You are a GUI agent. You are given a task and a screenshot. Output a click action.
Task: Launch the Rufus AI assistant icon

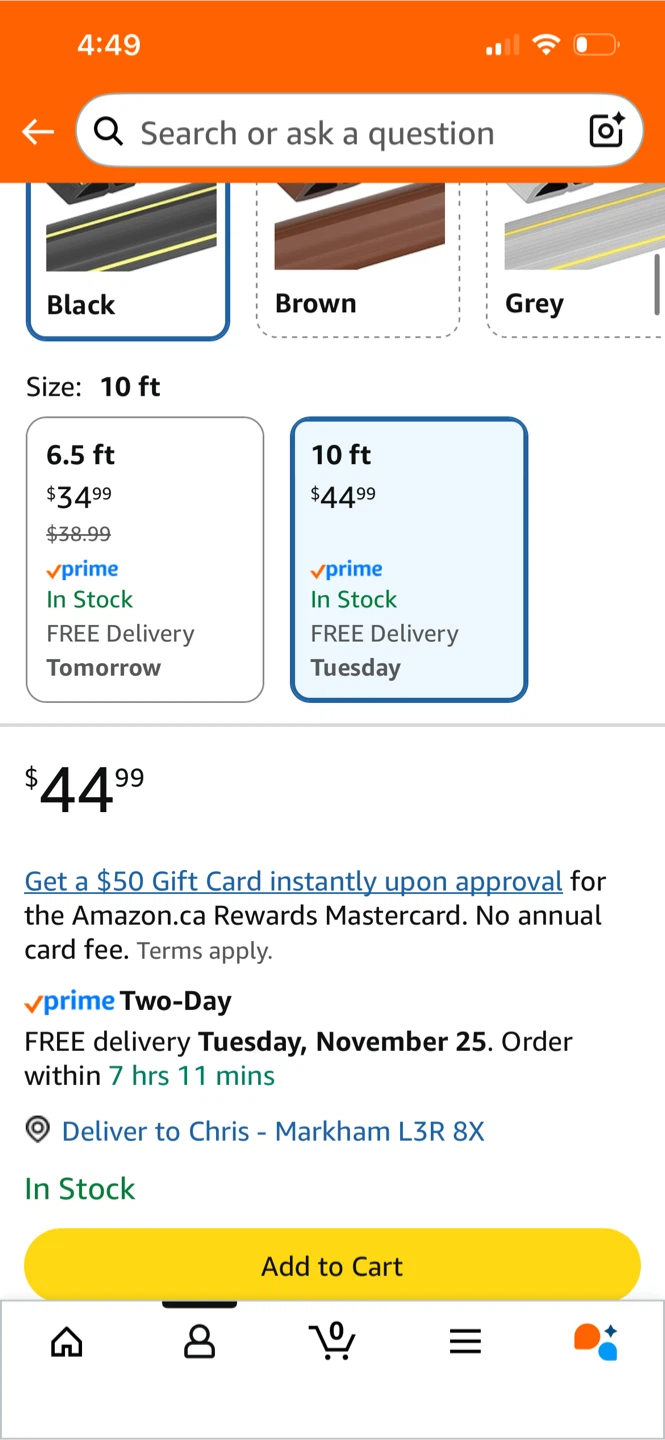[596, 1341]
